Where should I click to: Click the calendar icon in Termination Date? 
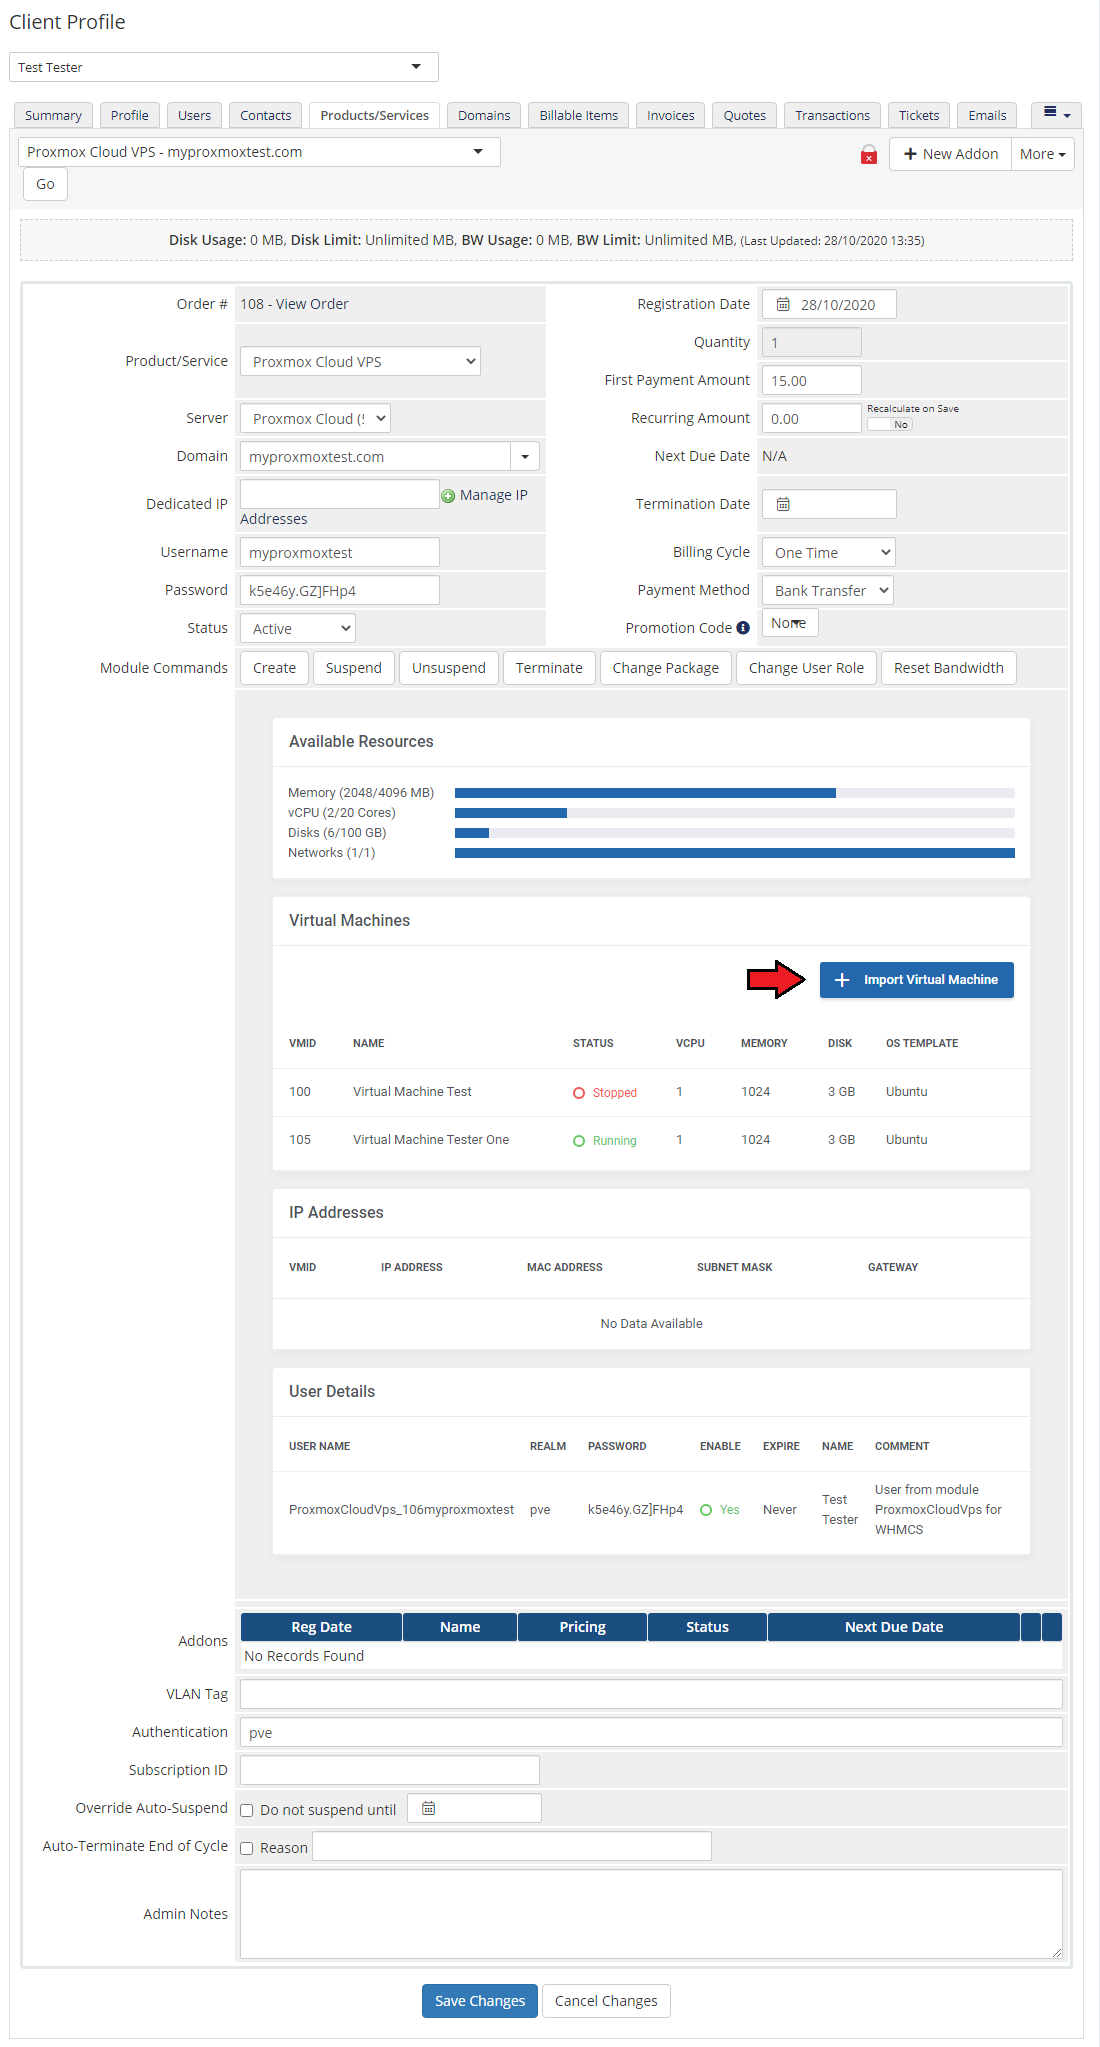(x=784, y=504)
